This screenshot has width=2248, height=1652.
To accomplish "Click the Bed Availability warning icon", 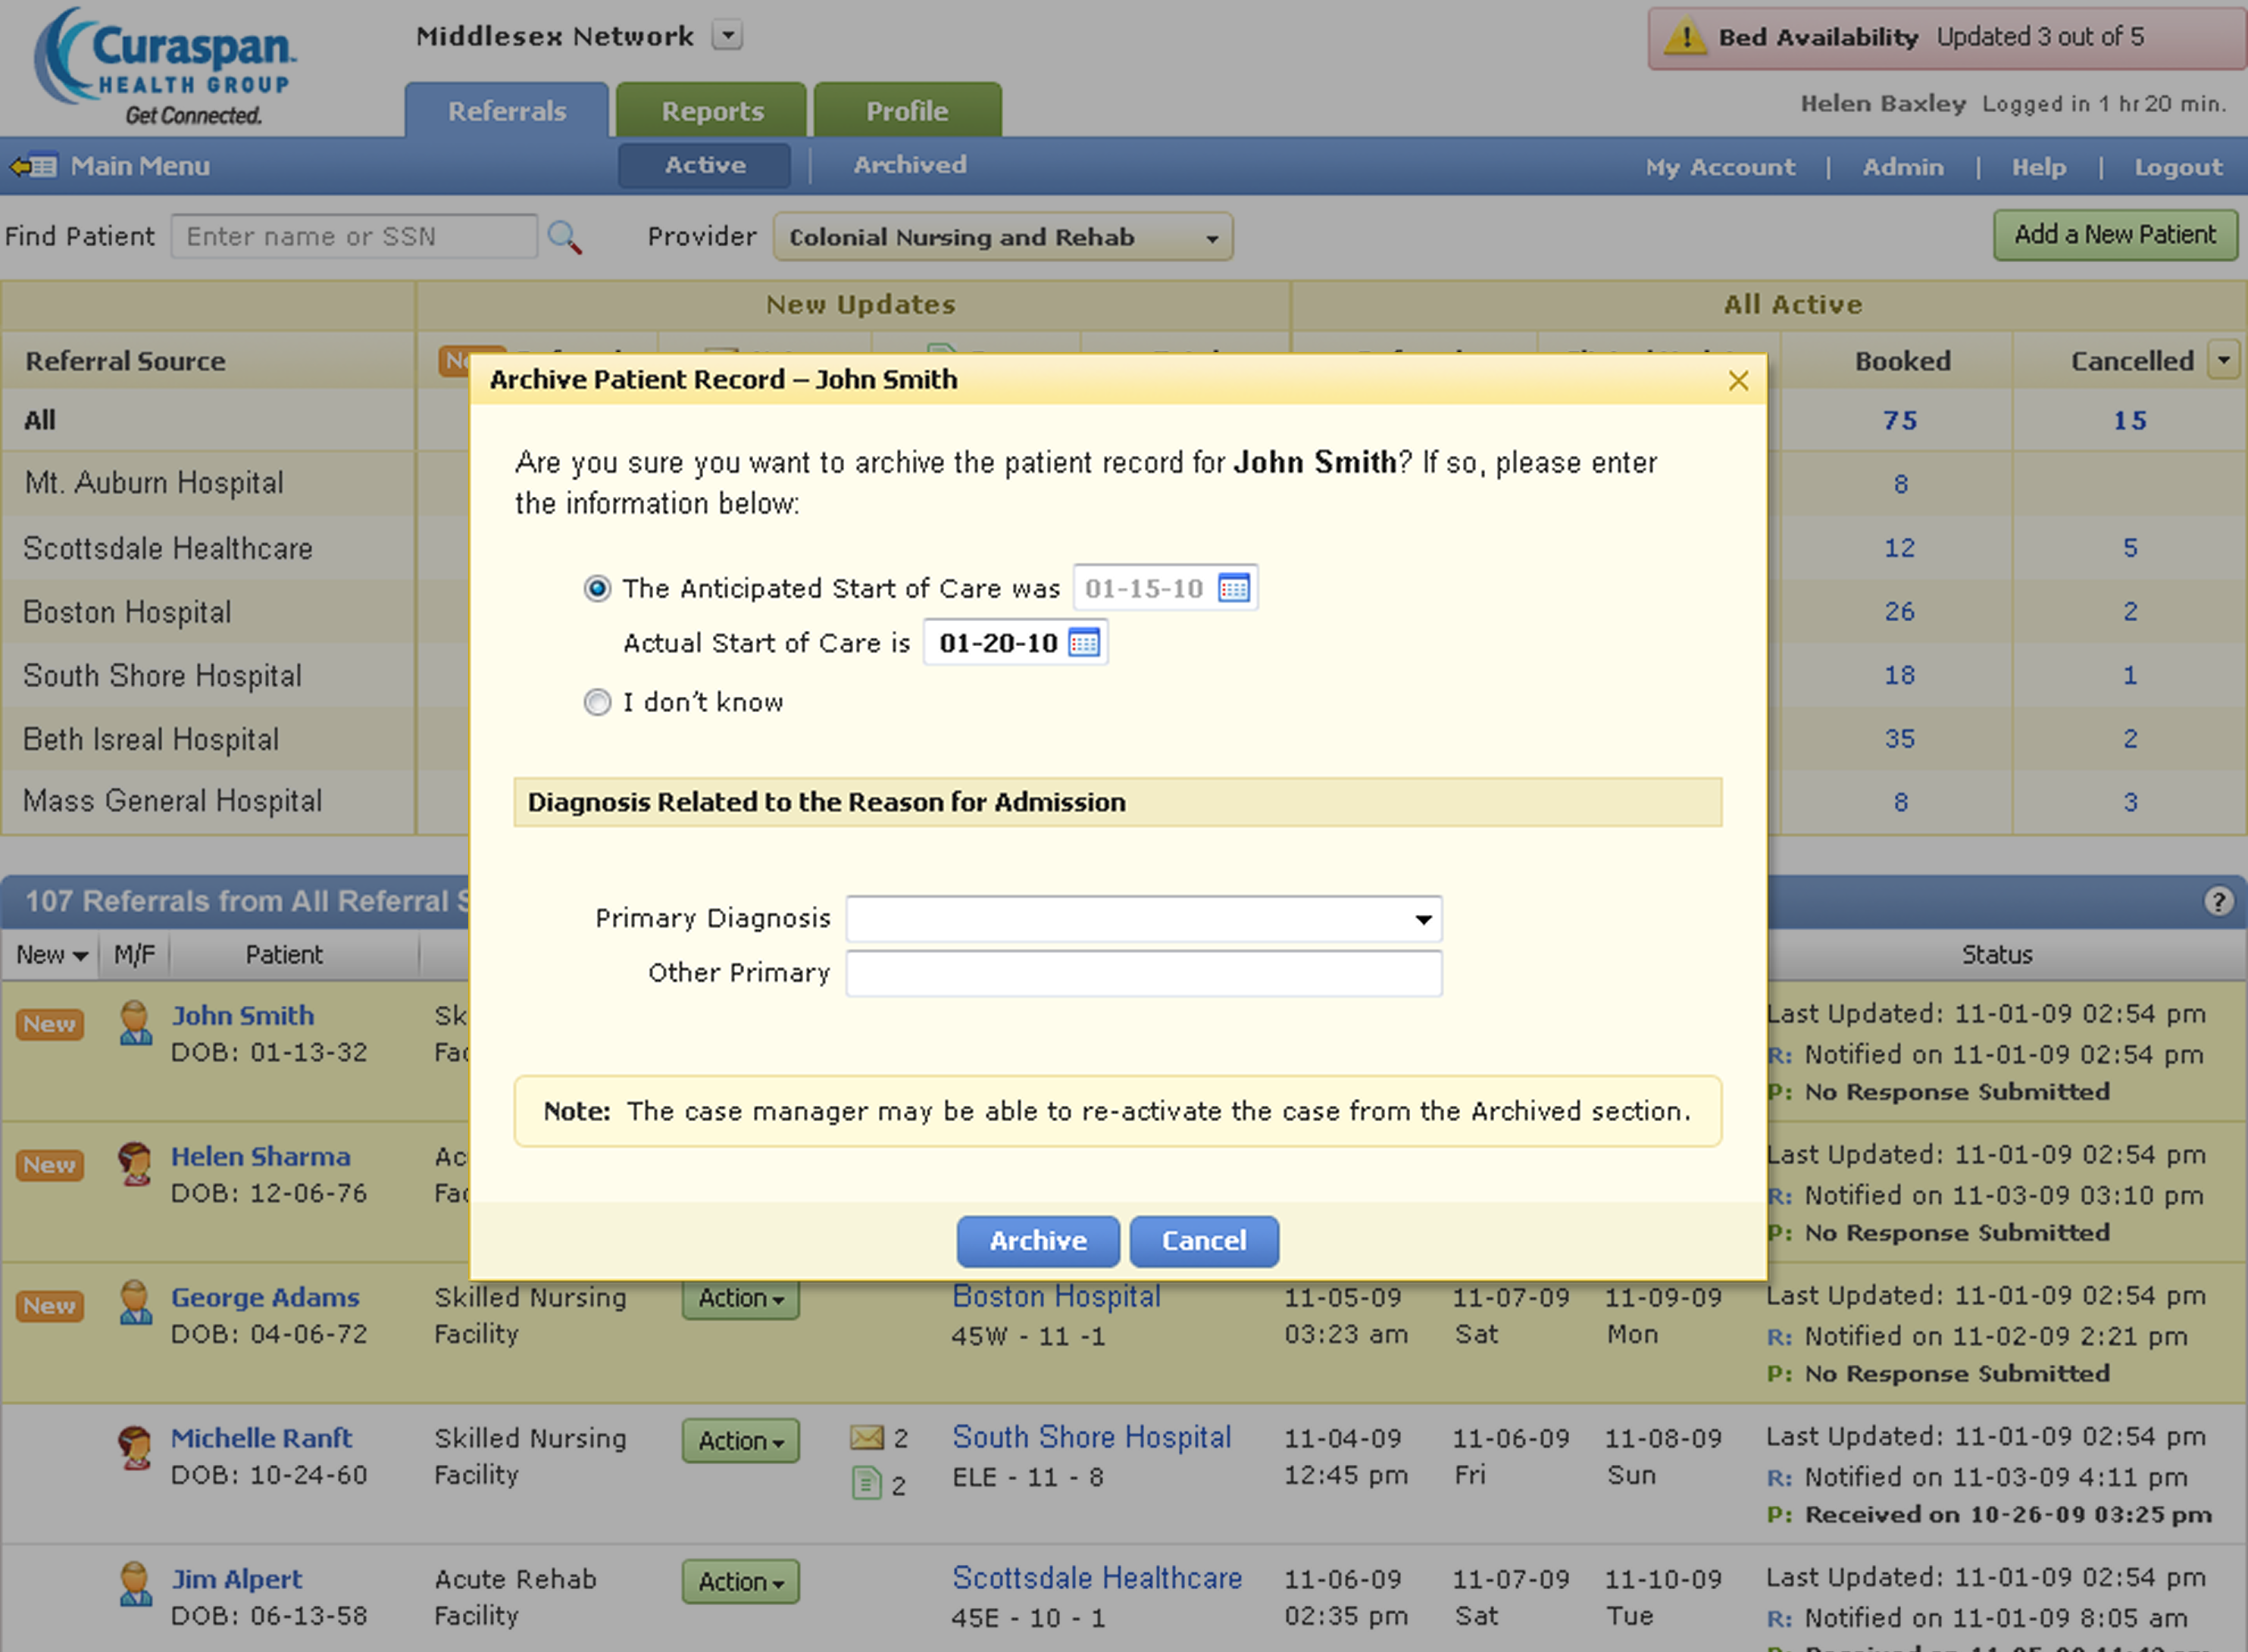I will click(x=1685, y=38).
